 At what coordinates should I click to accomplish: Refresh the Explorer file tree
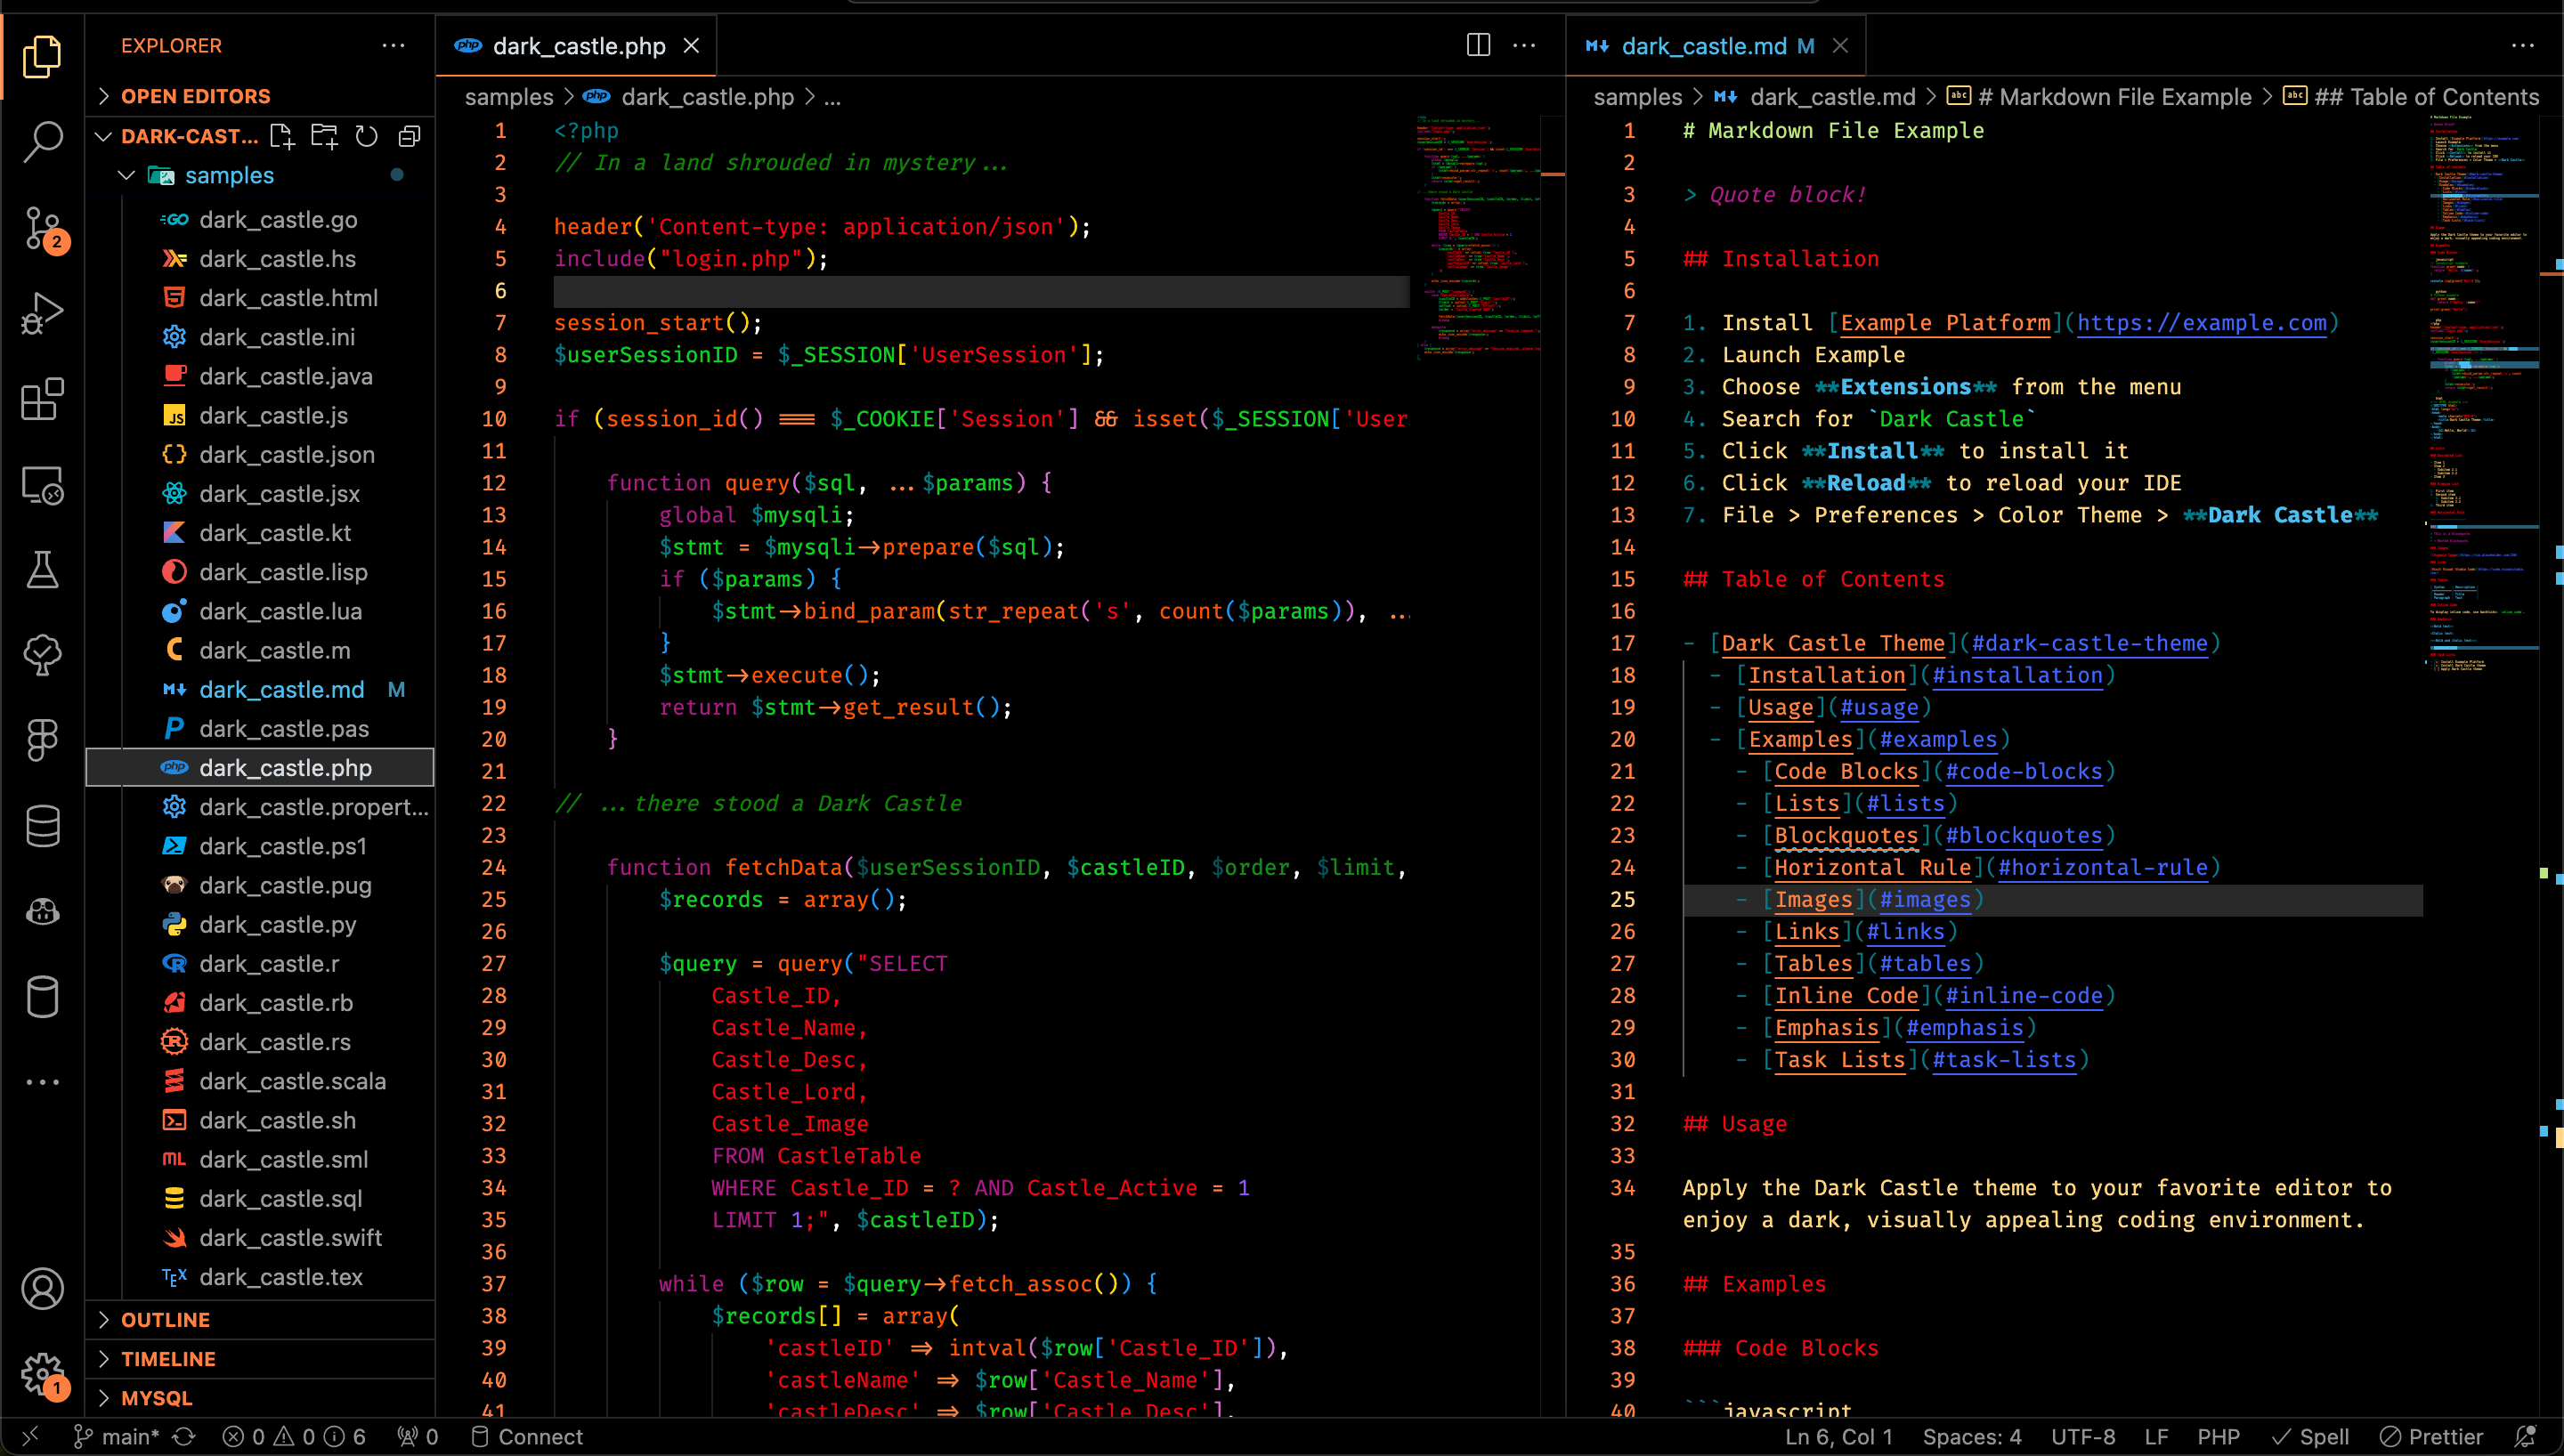366,136
